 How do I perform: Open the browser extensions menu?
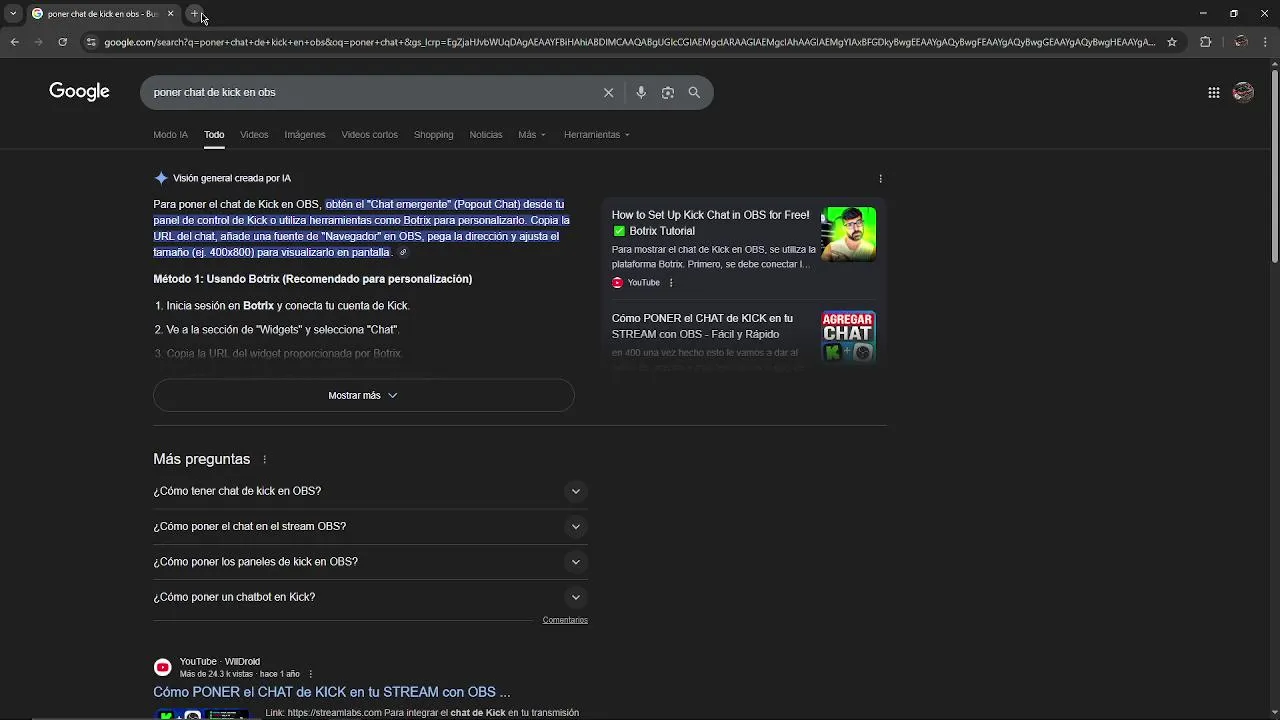[x=1205, y=42]
